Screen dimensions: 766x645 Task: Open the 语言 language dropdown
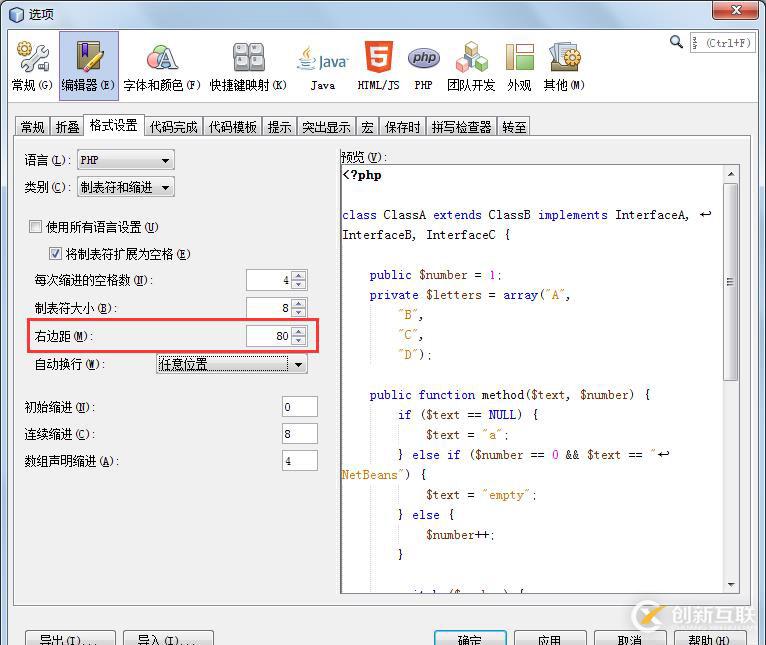pyautogui.click(x=126, y=160)
